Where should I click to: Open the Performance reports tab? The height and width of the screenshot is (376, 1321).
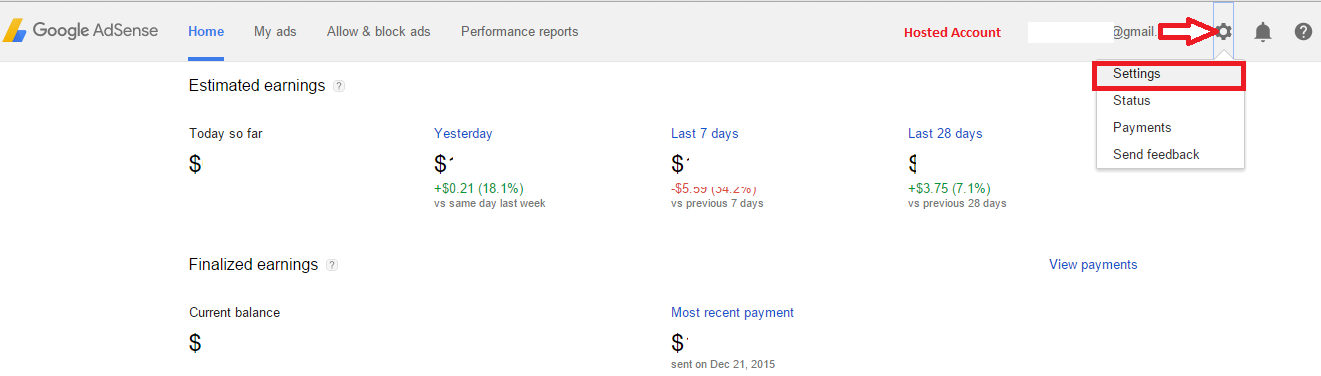(519, 31)
